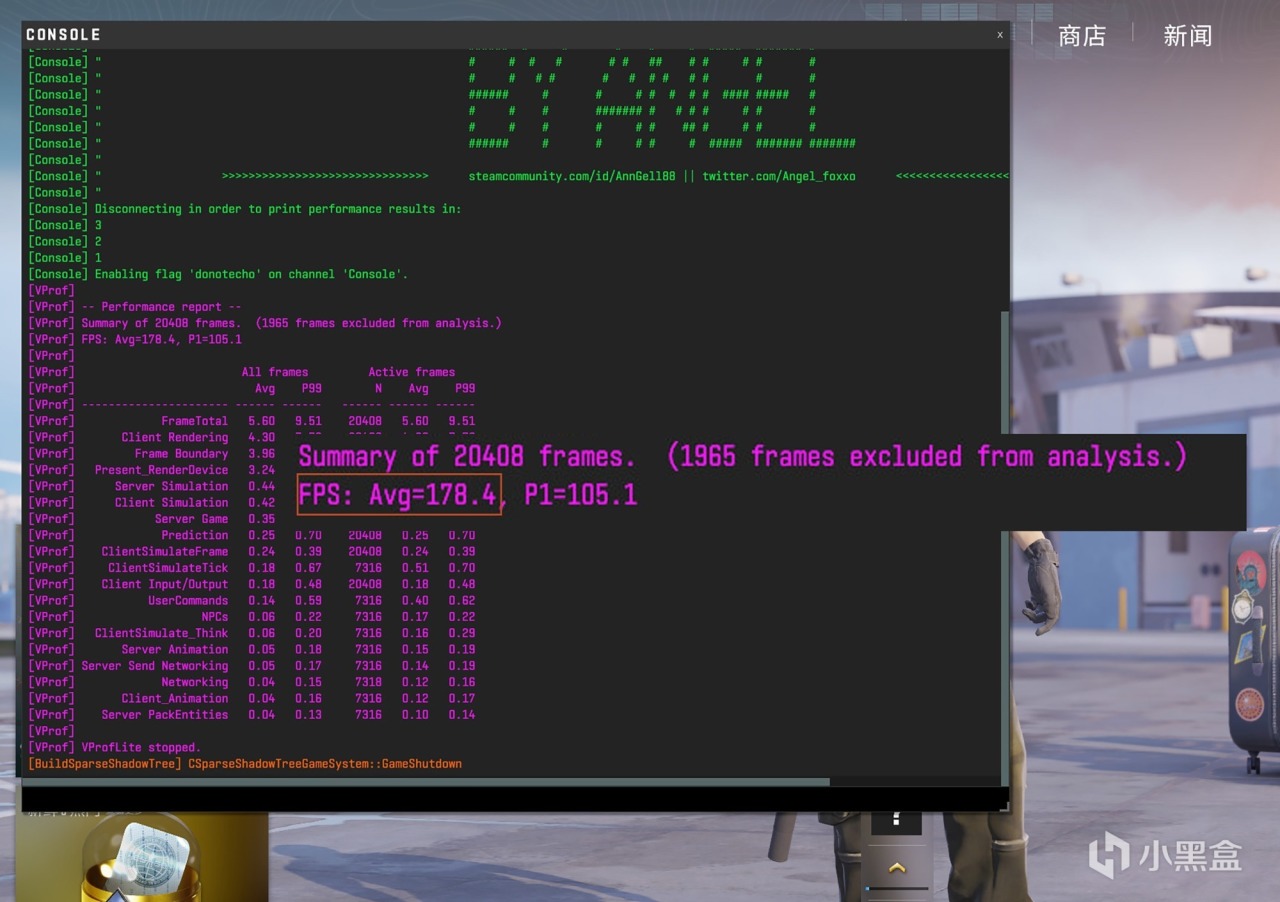Image resolution: width=1280 pixels, height=902 pixels.
Task: Select the 'Server Game' row label
Action: click(191, 519)
